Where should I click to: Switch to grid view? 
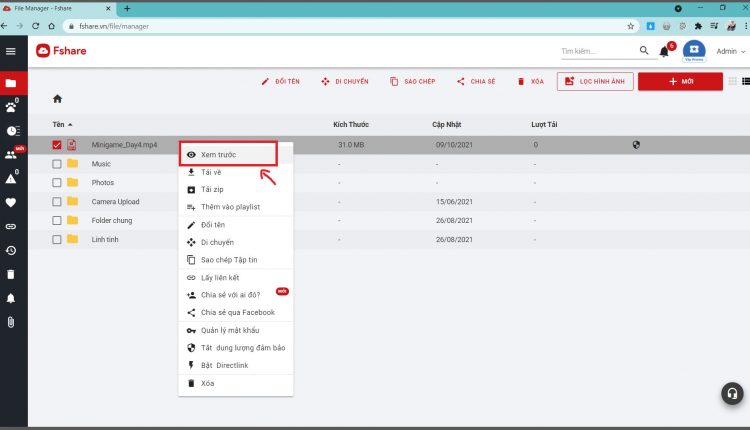click(x=732, y=81)
